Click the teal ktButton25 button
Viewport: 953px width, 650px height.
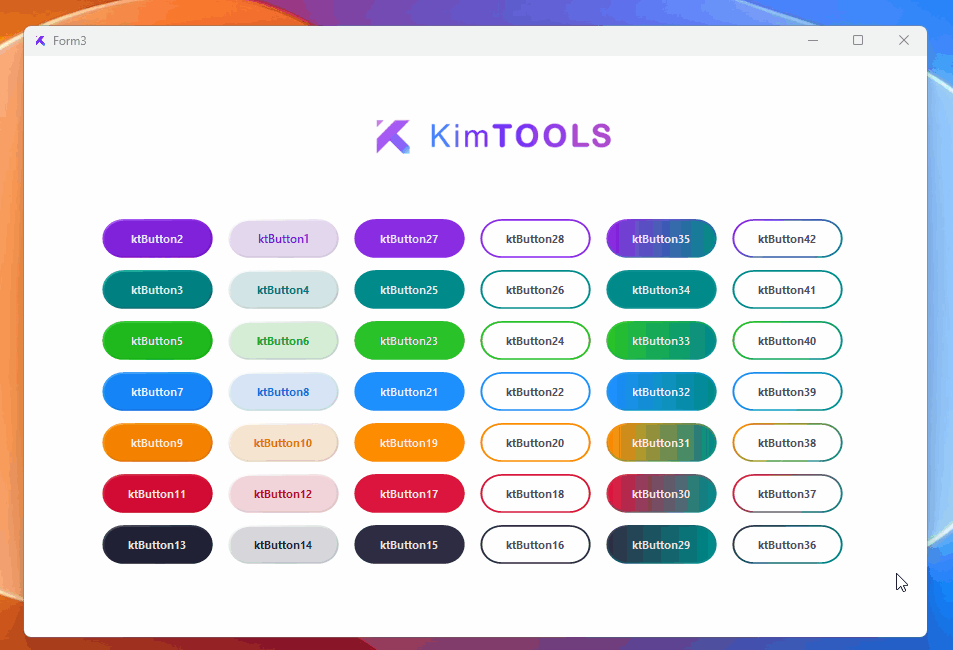pos(409,289)
